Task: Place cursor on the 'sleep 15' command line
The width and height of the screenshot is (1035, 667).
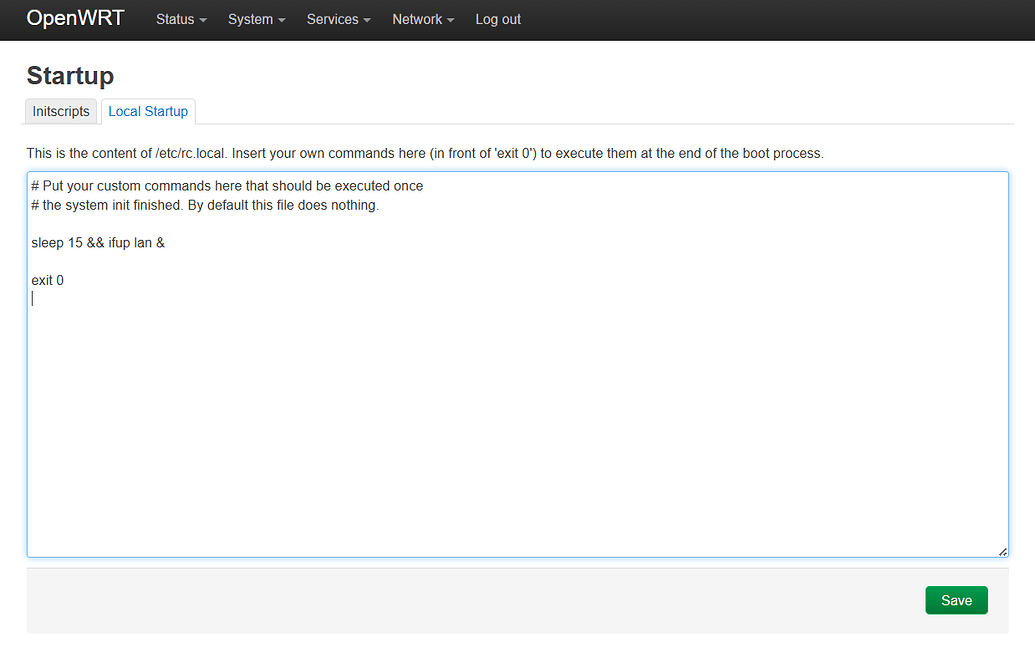Action: pyautogui.click(x=98, y=242)
